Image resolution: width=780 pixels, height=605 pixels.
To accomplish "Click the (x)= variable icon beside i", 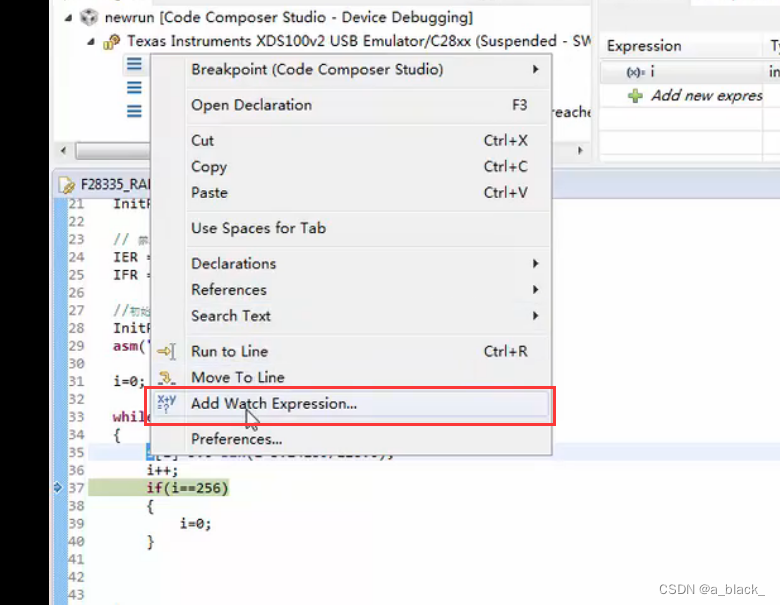I will point(635,72).
